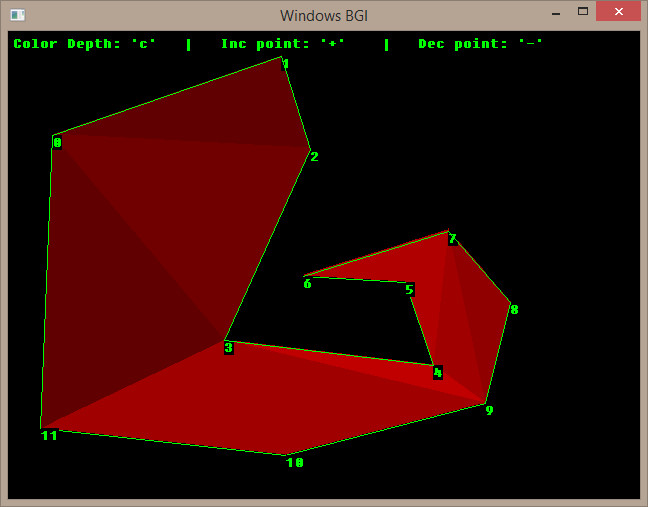Pick the vertex labeled 3
648x507 pixels.
[x=228, y=347]
